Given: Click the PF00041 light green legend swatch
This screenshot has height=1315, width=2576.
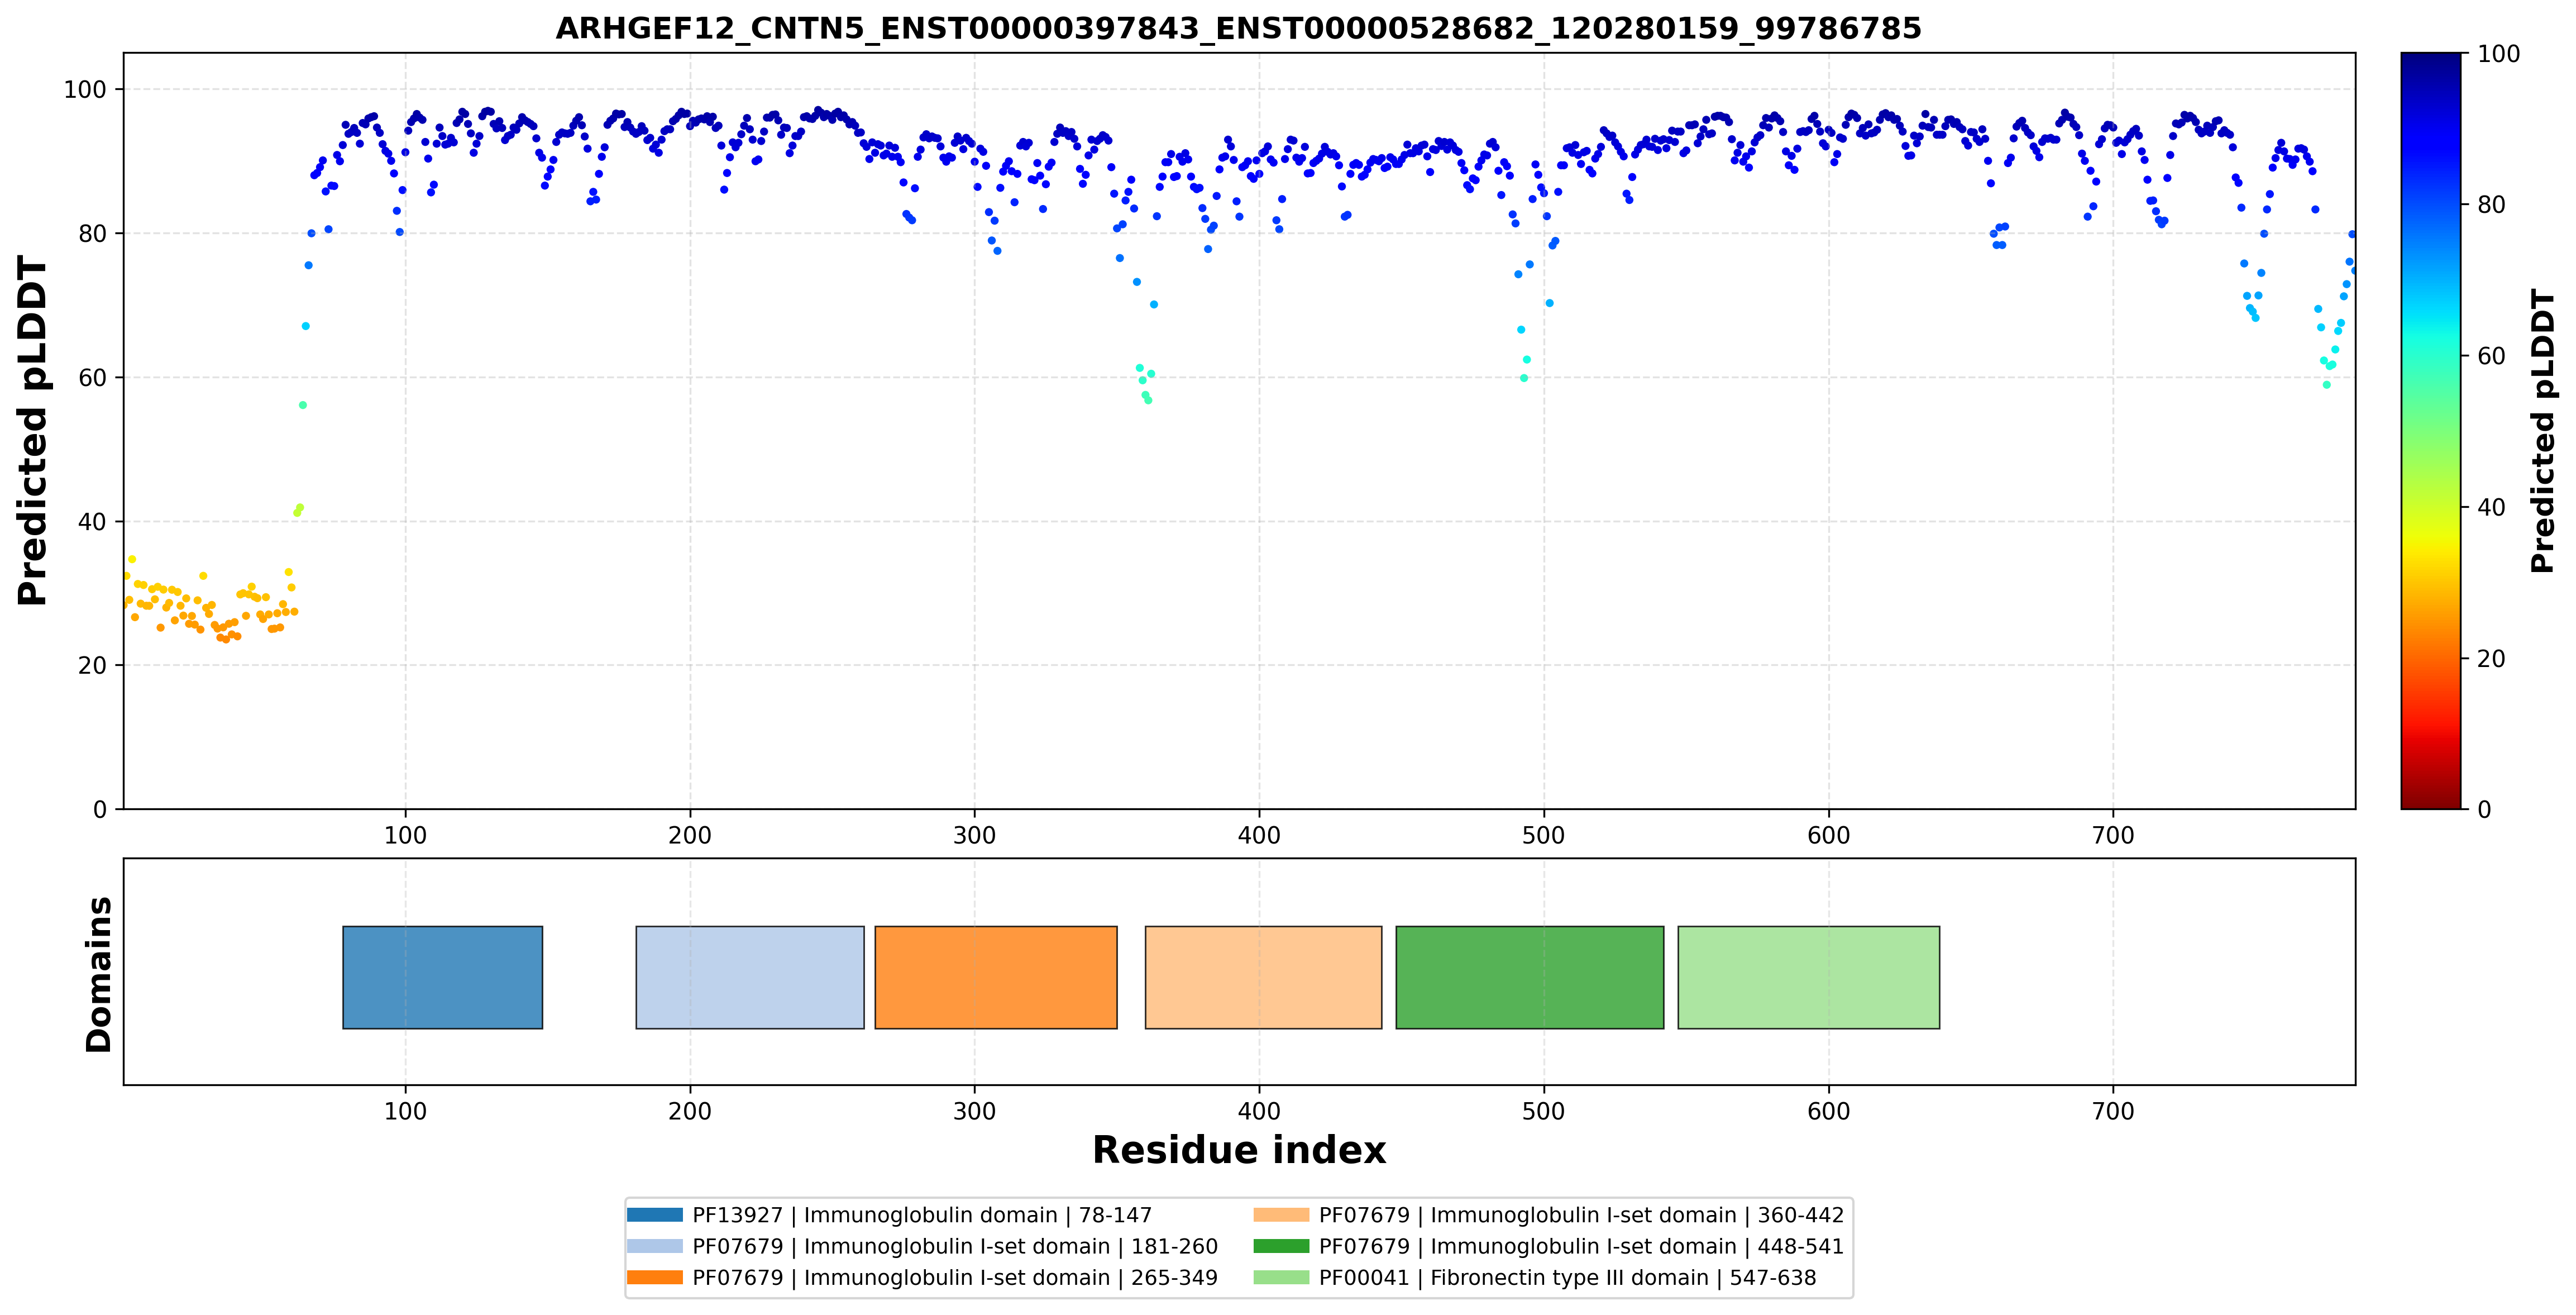Looking at the screenshot, I should pos(1281,1277).
